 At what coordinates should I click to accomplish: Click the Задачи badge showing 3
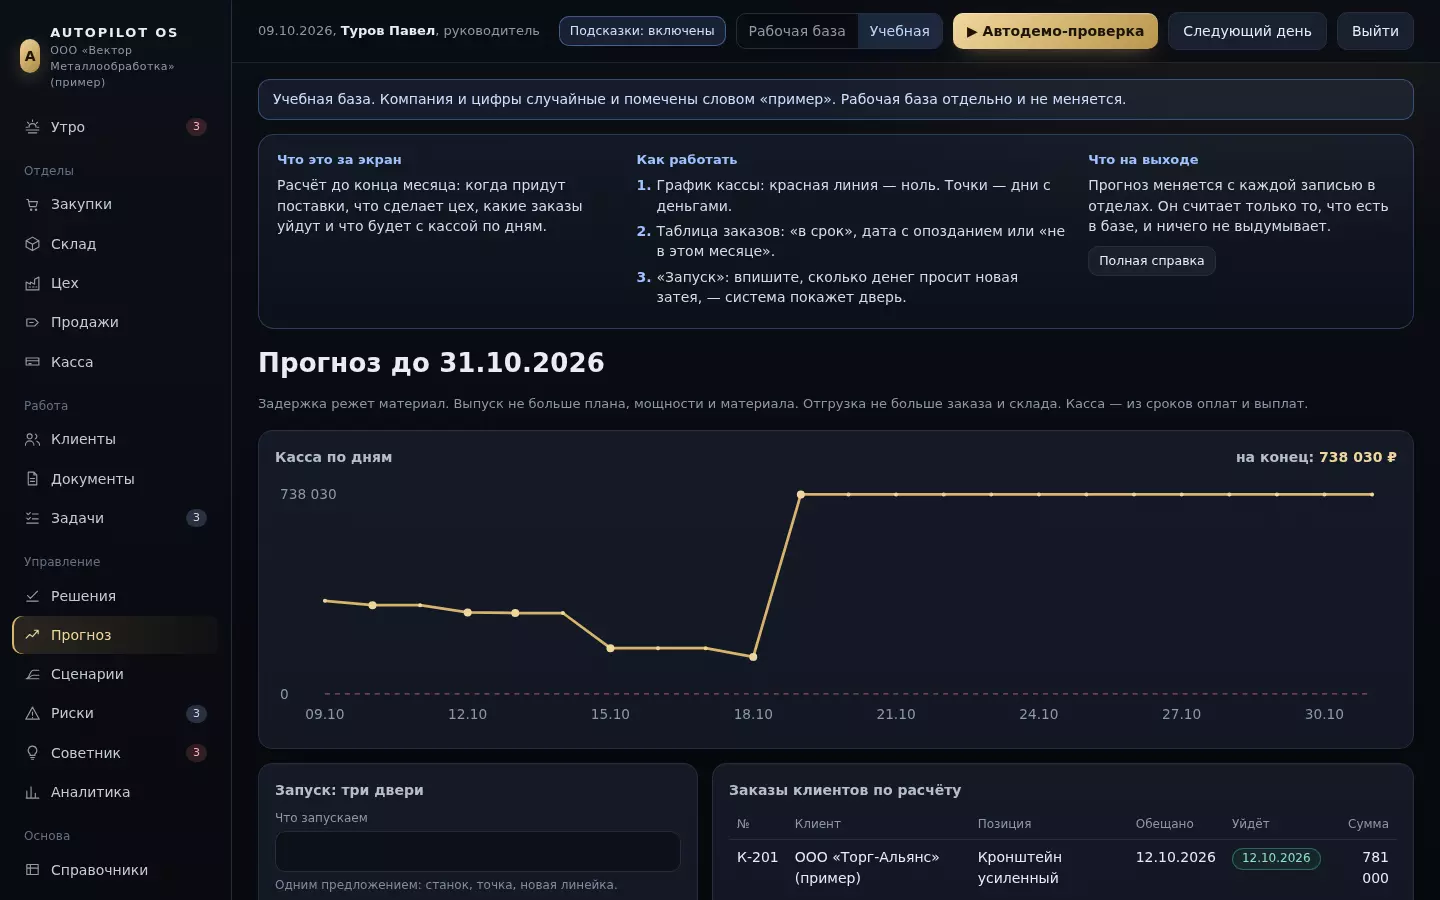pyautogui.click(x=196, y=518)
